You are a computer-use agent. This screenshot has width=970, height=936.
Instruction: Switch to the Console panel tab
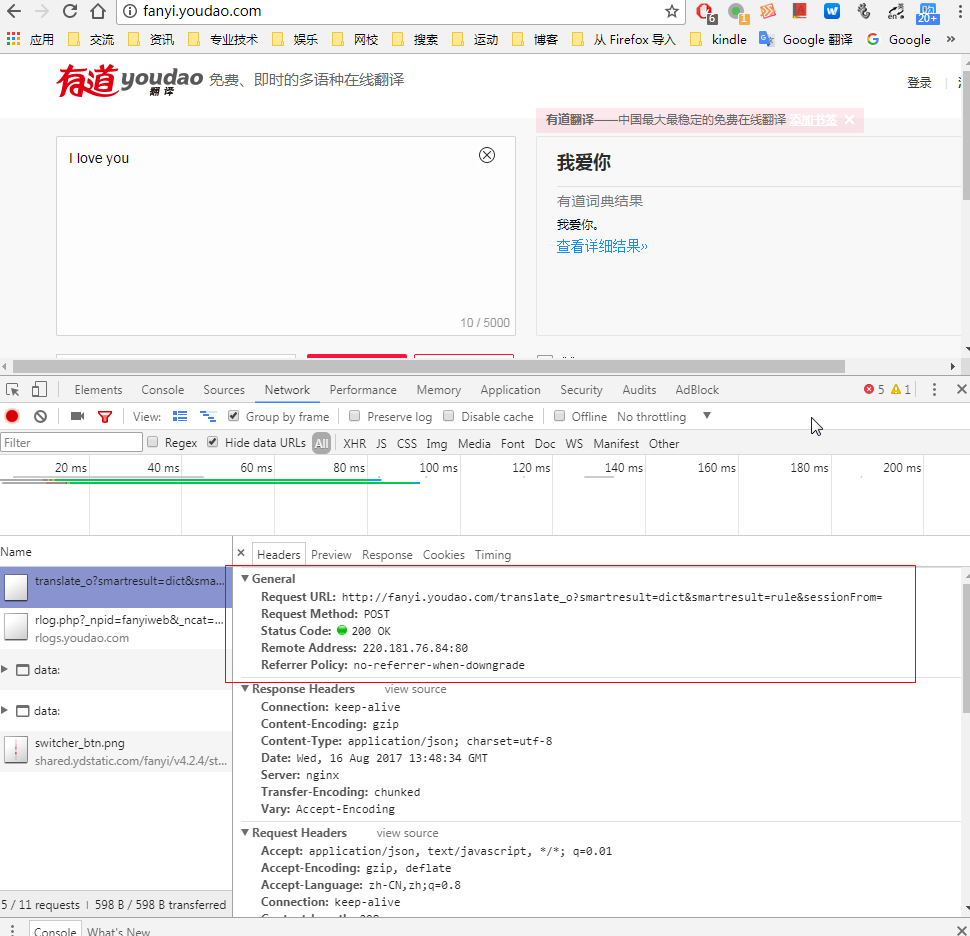[162, 390]
